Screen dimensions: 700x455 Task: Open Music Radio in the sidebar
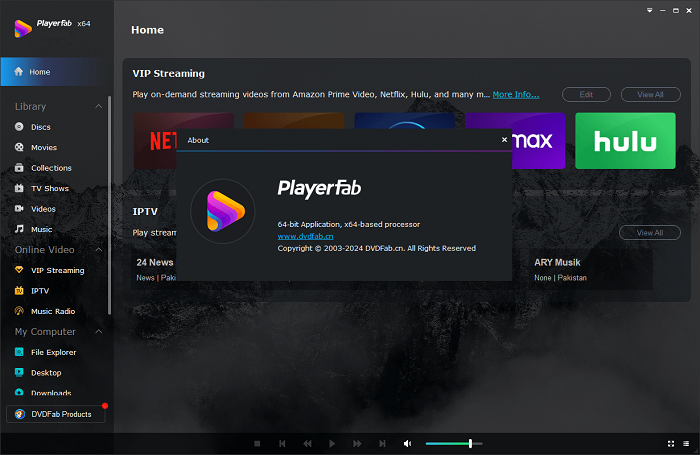tap(53, 311)
